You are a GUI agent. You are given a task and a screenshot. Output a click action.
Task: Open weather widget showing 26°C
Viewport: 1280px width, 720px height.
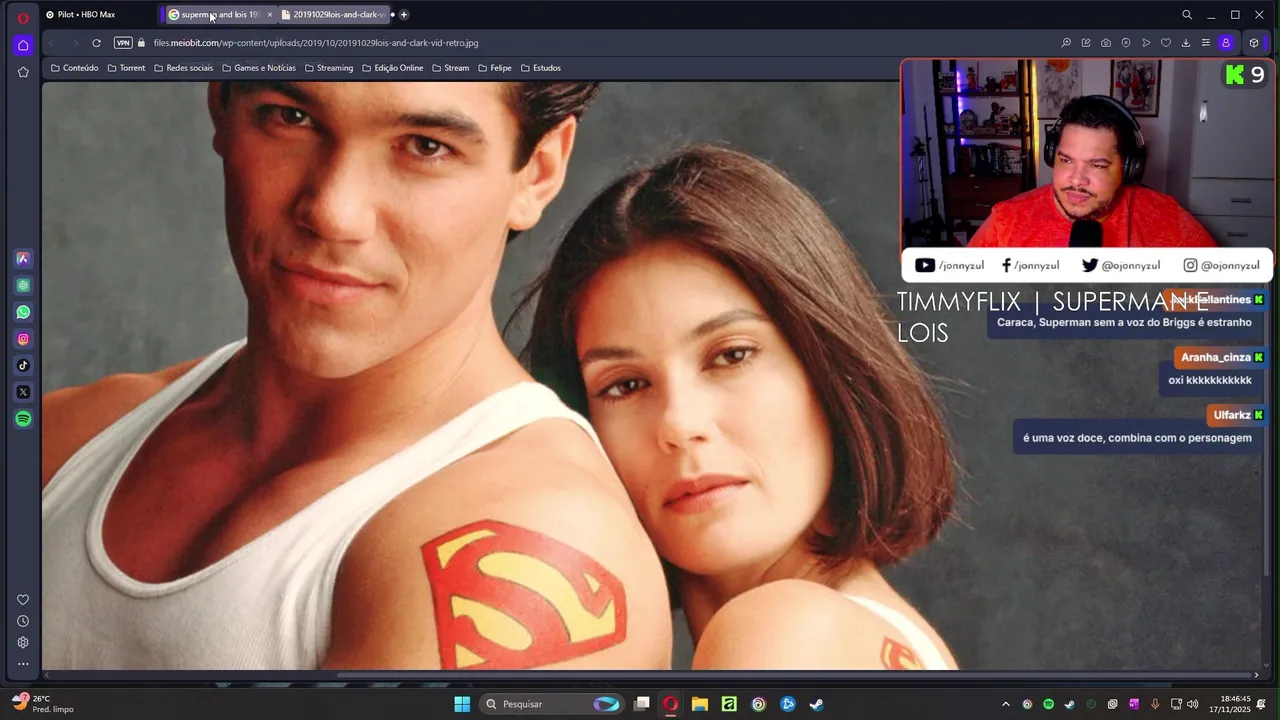click(x=42, y=704)
